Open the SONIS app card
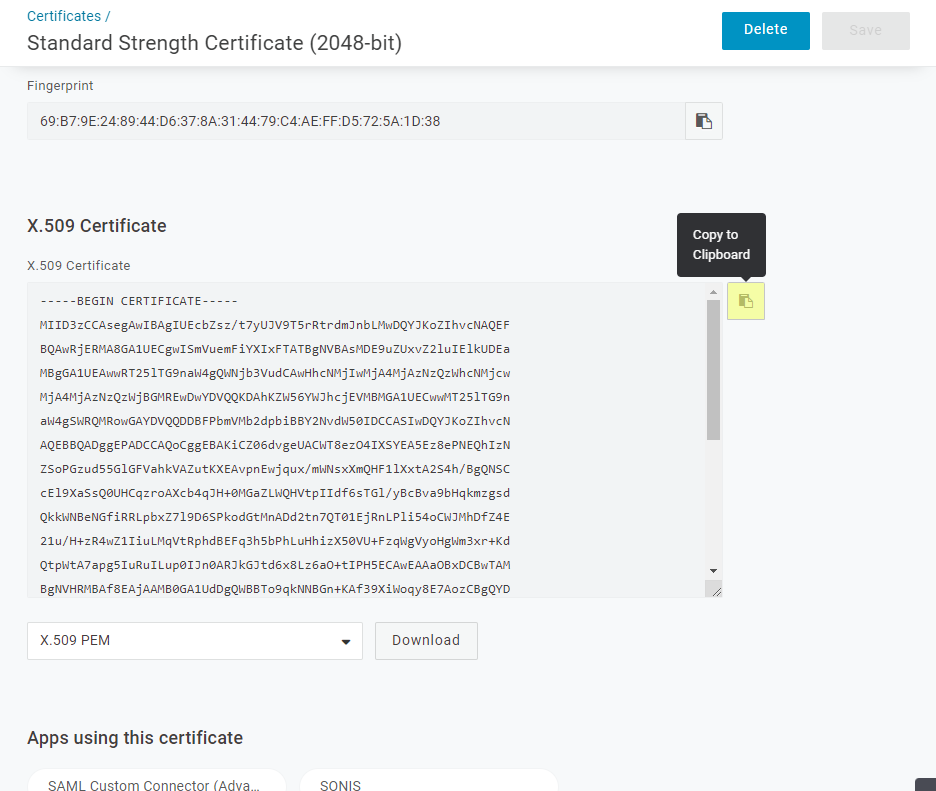Viewport: 936px width, 791px height. (428, 783)
